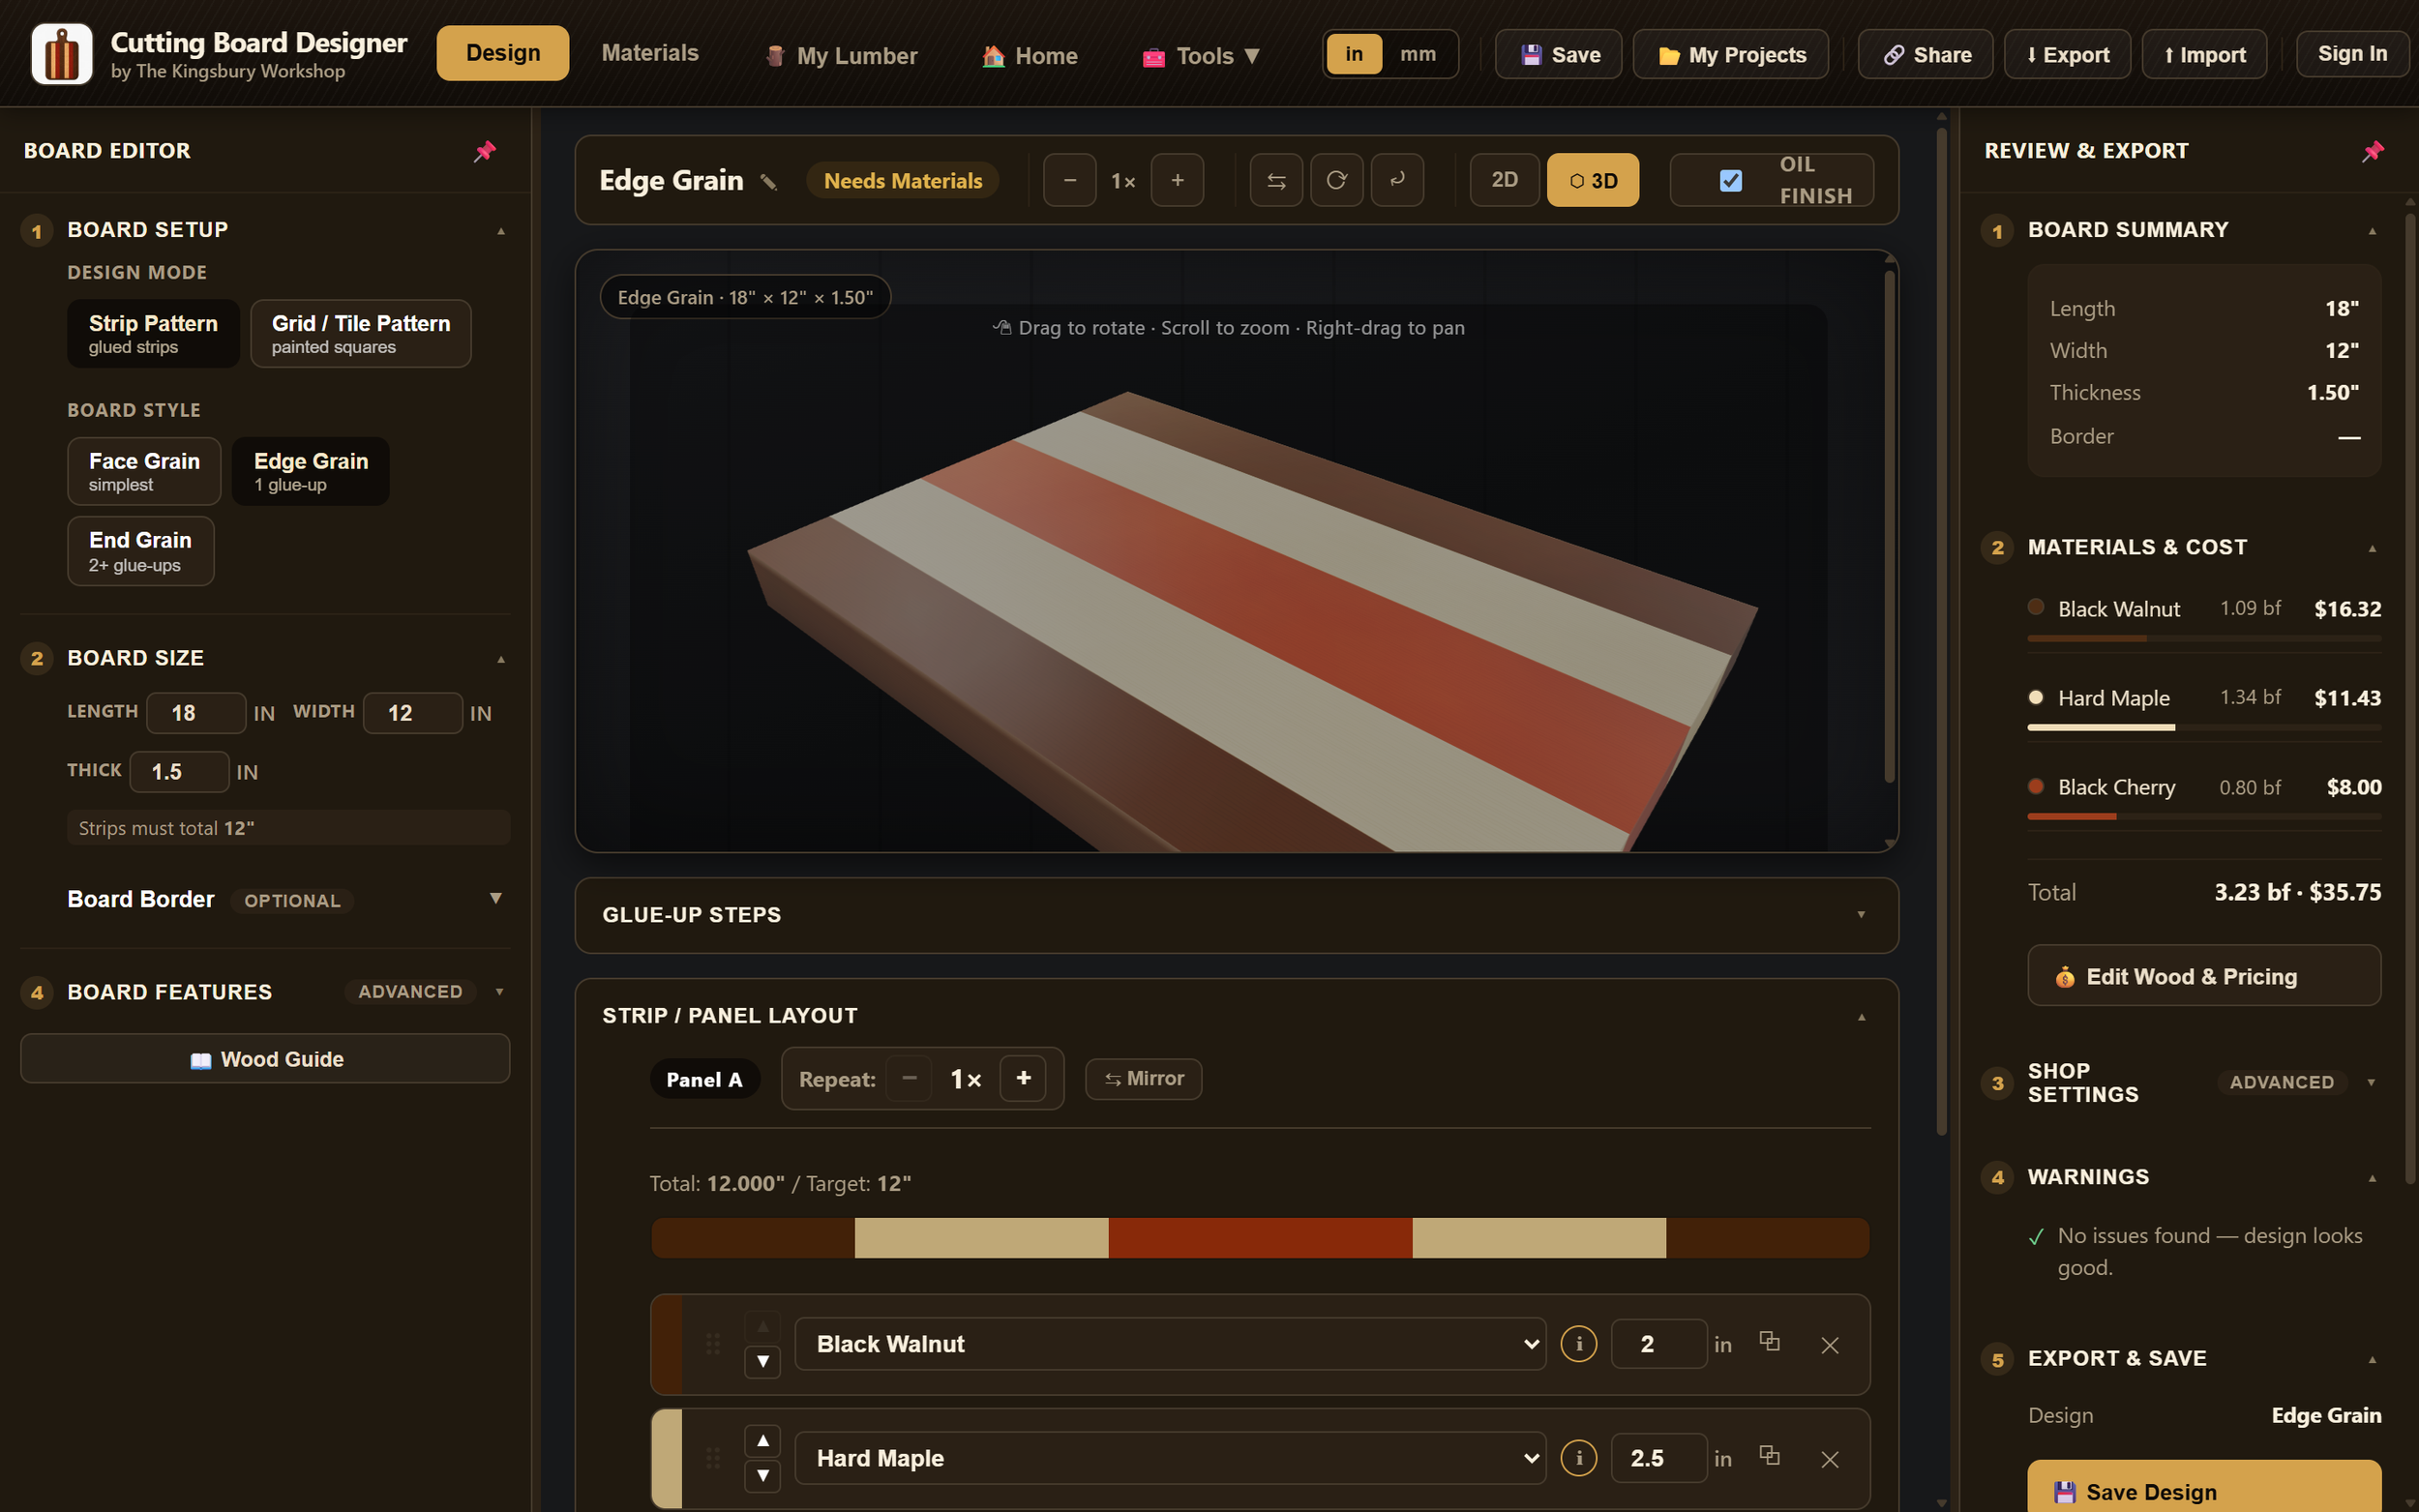Viewport: 2419px width, 1512px height.
Task: Open the Tools dropdown menu
Action: point(1200,55)
